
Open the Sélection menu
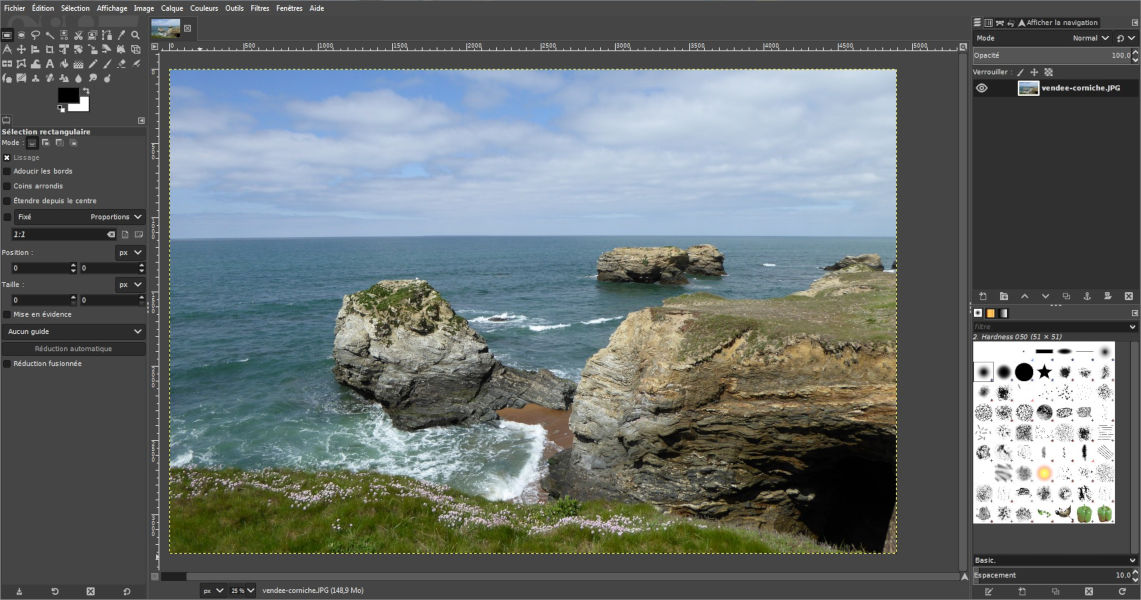point(75,8)
